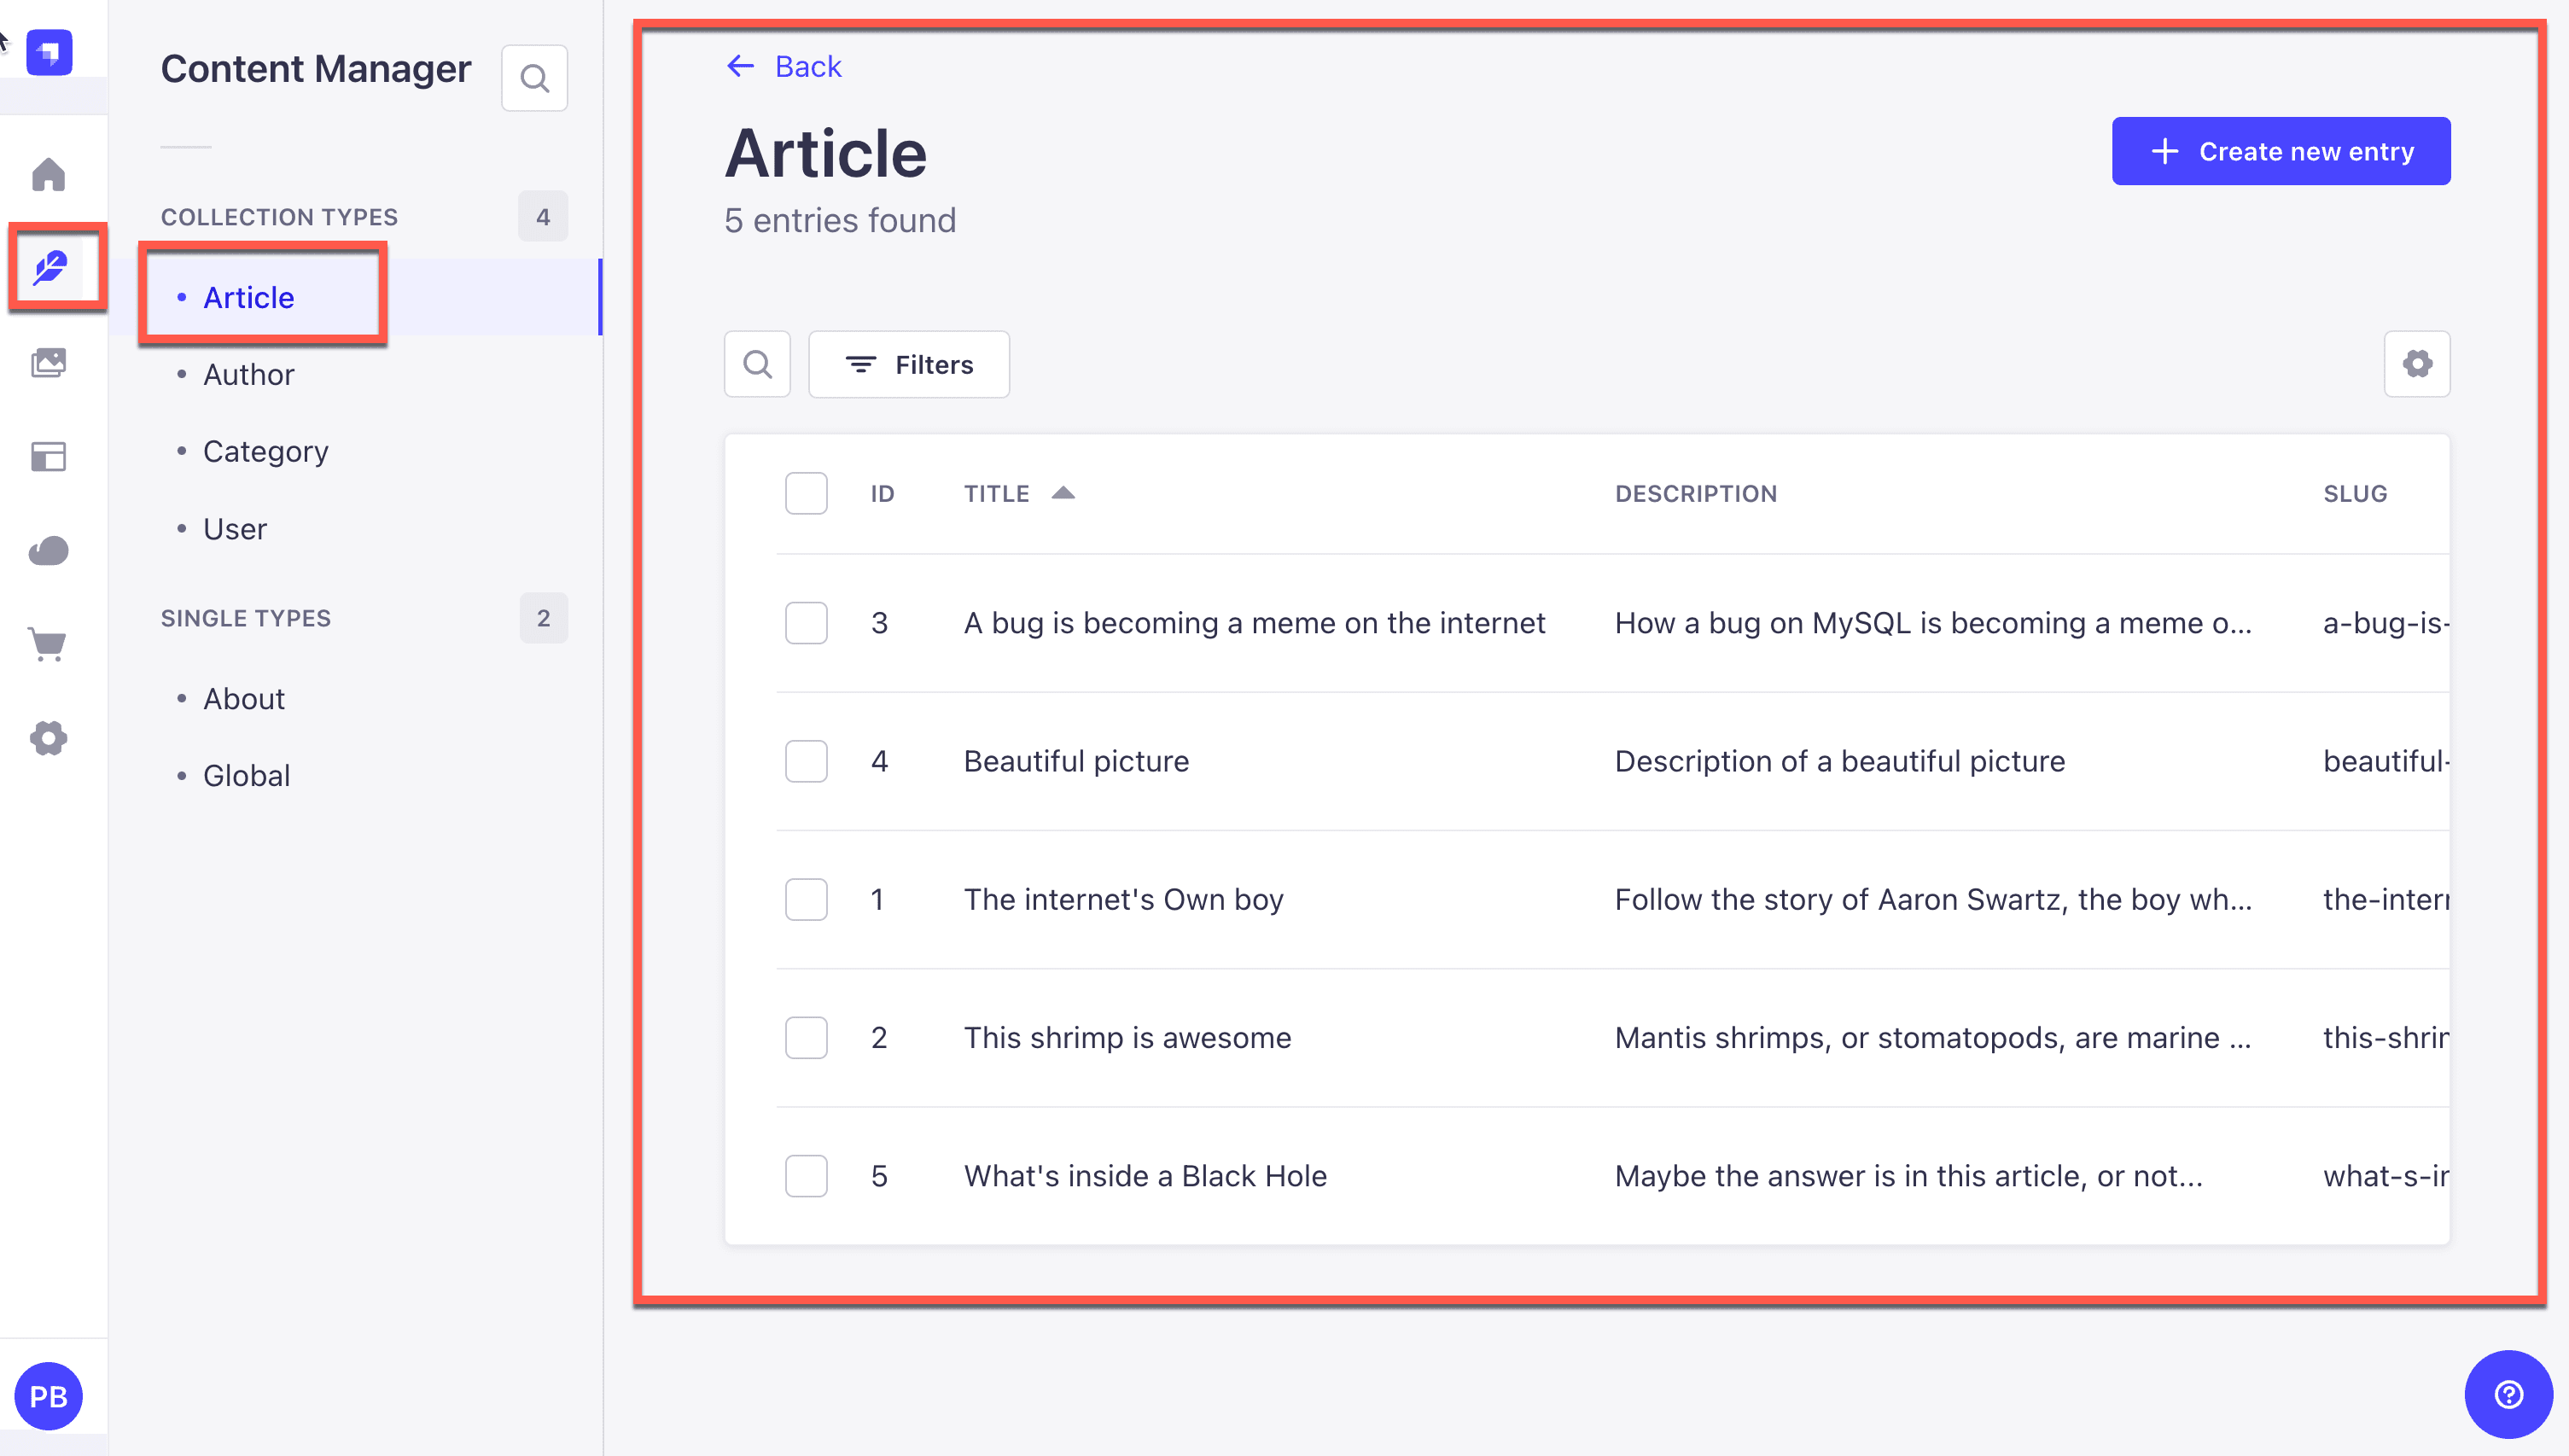Screen dimensions: 2569x1456
Task: Check the Black Hole article row
Action: (x=806, y=1176)
